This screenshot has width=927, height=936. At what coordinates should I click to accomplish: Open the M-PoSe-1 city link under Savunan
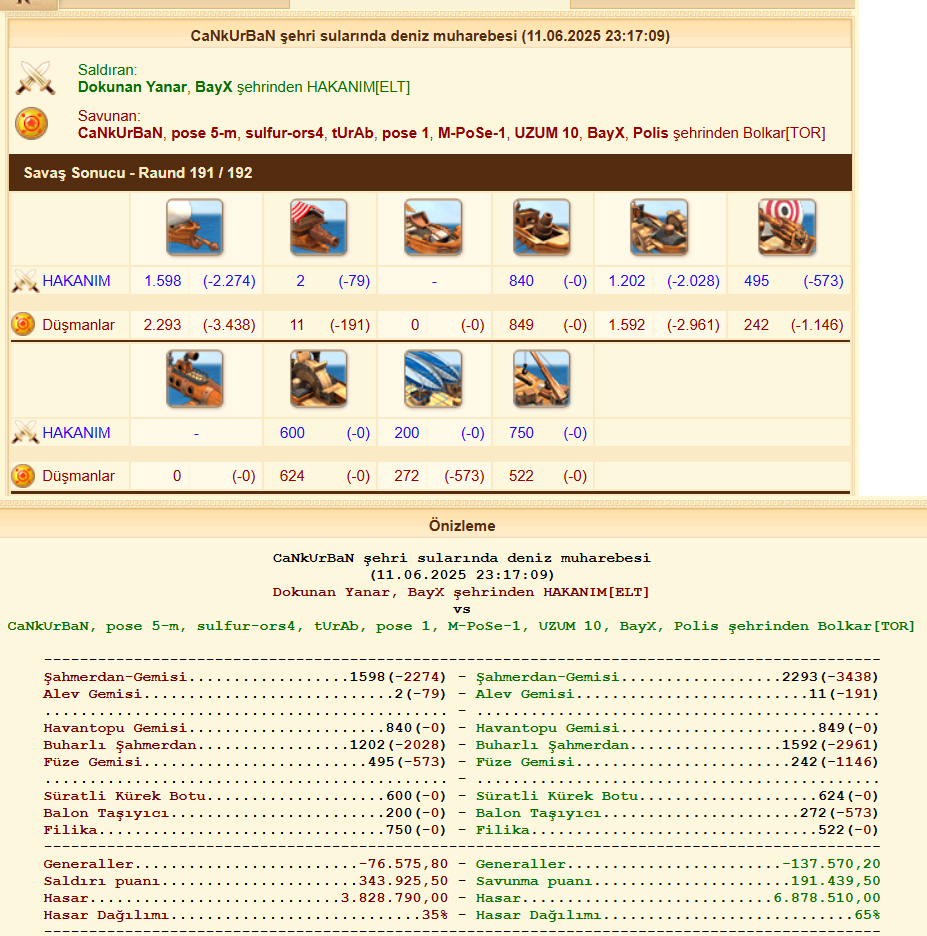(x=472, y=133)
